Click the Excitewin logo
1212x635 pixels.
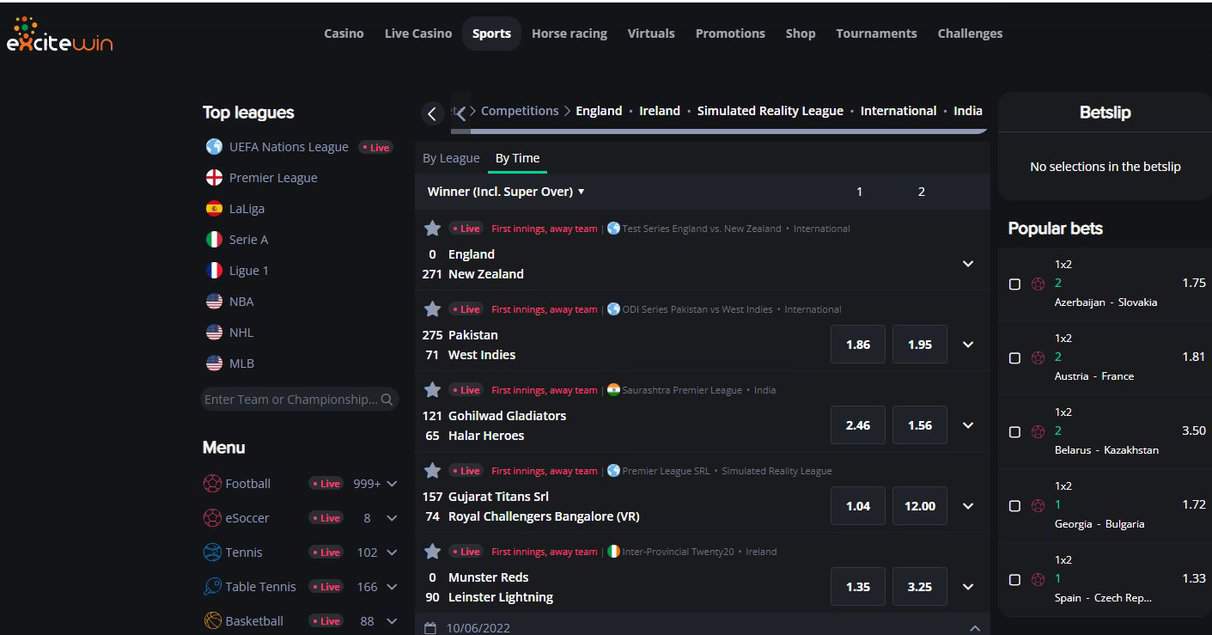point(60,35)
